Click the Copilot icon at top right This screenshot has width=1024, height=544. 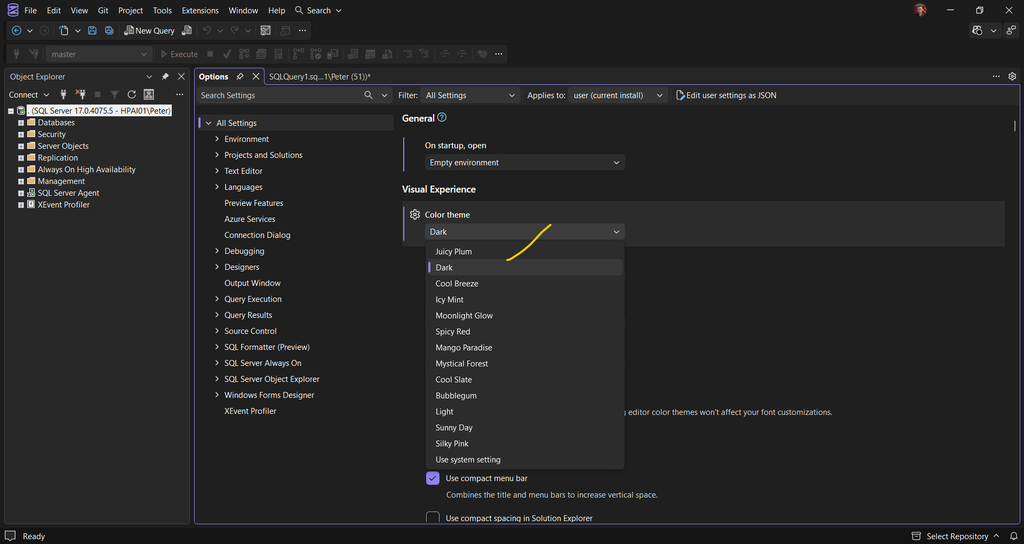tap(978, 31)
